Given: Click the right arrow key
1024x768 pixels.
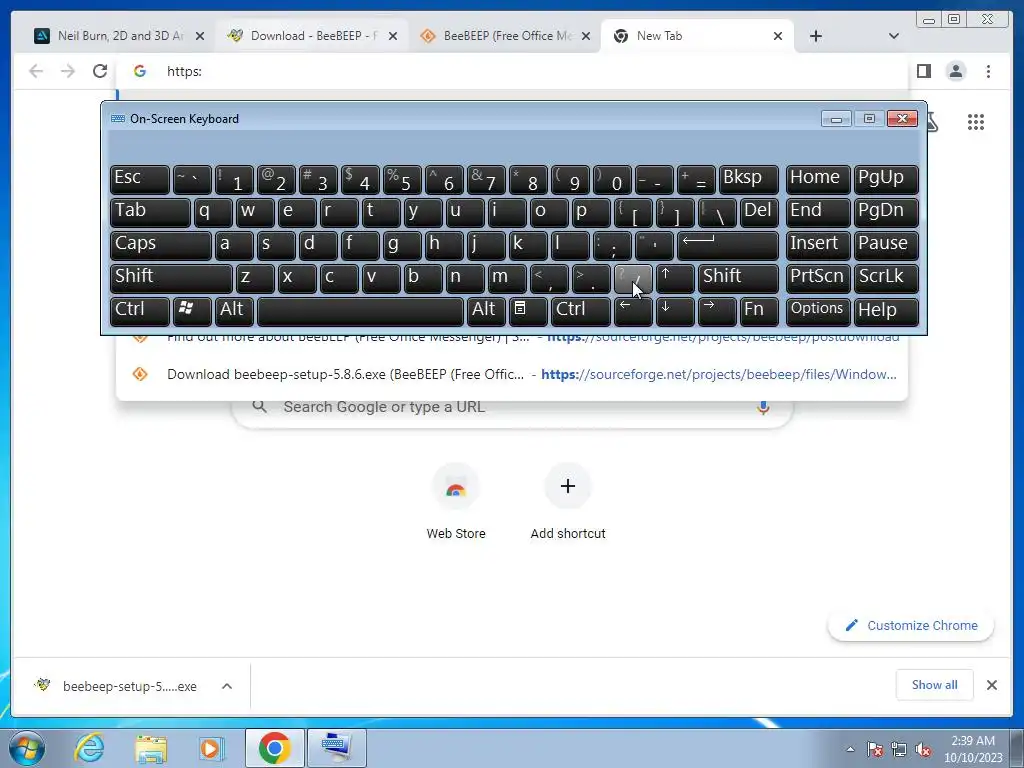Looking at the screenshot, I should tap(716, 312).
